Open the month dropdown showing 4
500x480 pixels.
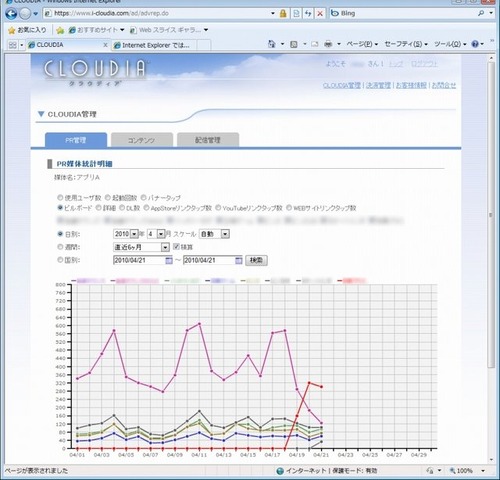coord(156,234)
